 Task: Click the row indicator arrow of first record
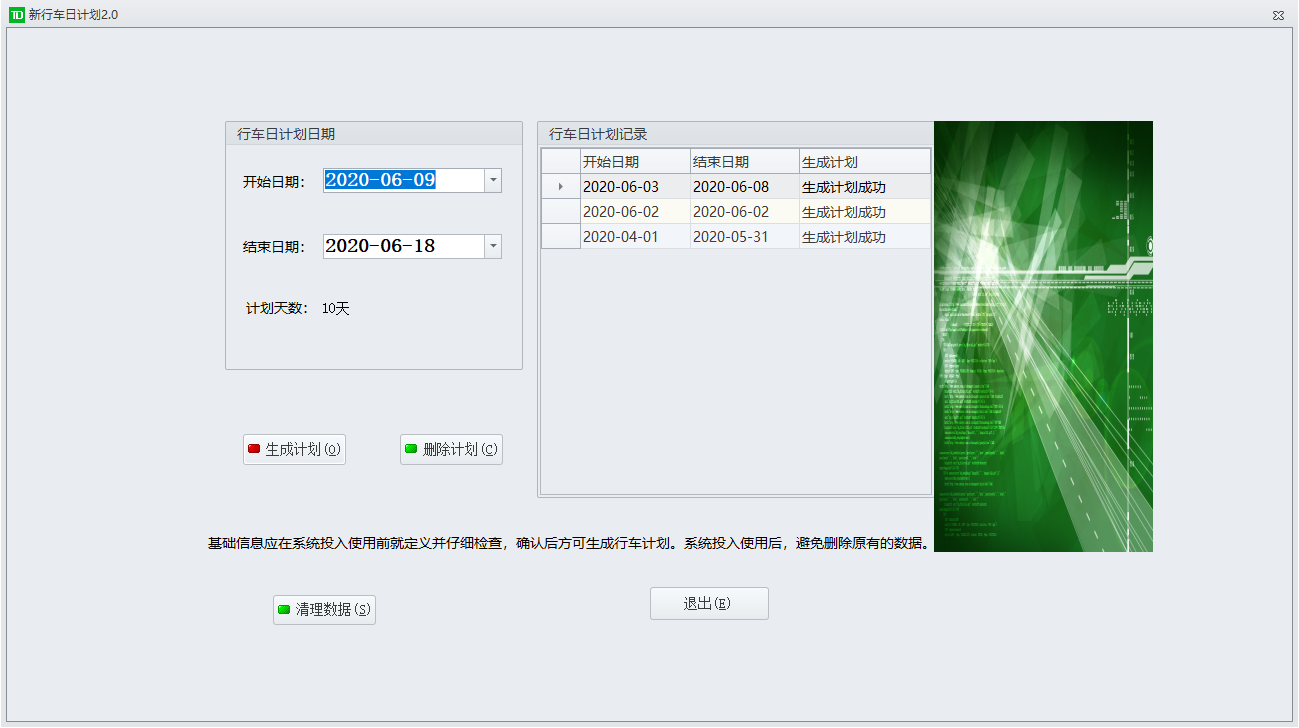(560, 187)
